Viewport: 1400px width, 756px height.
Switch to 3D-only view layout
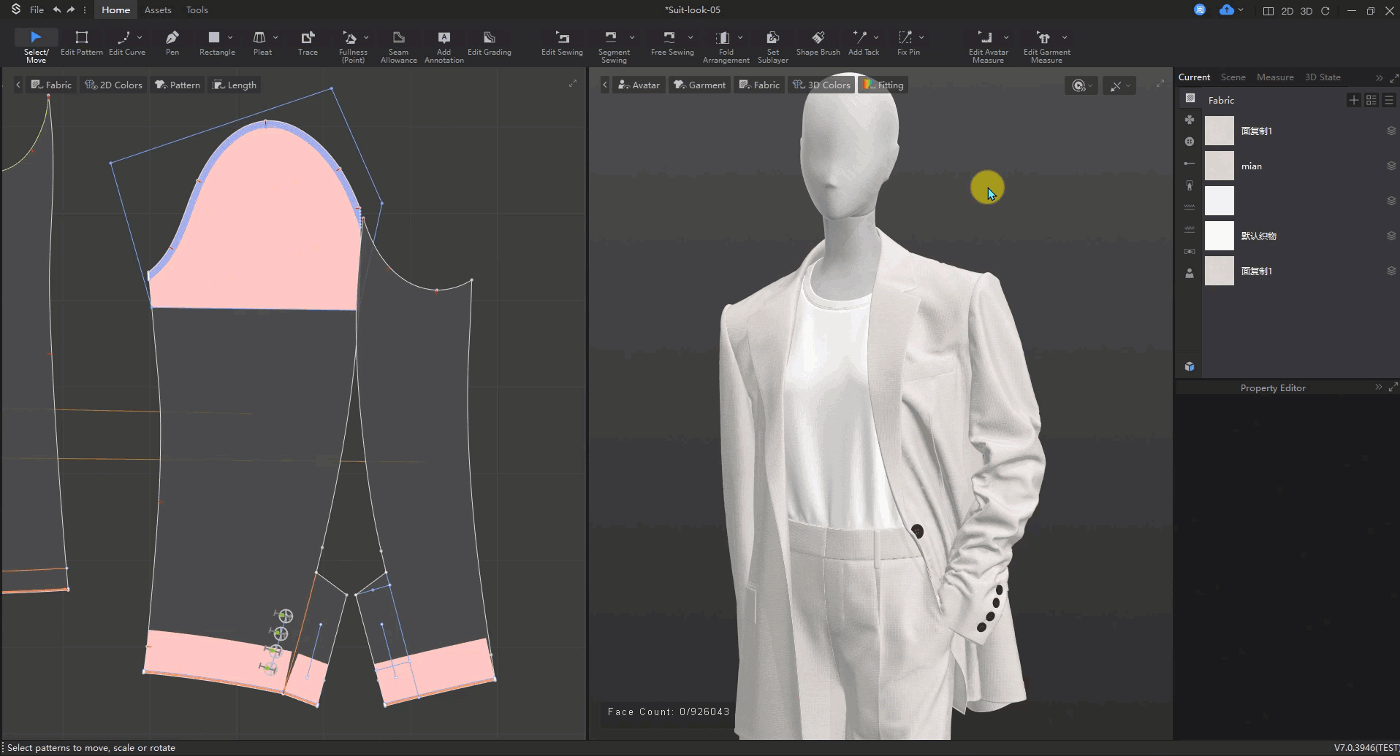pos(1306,11)
